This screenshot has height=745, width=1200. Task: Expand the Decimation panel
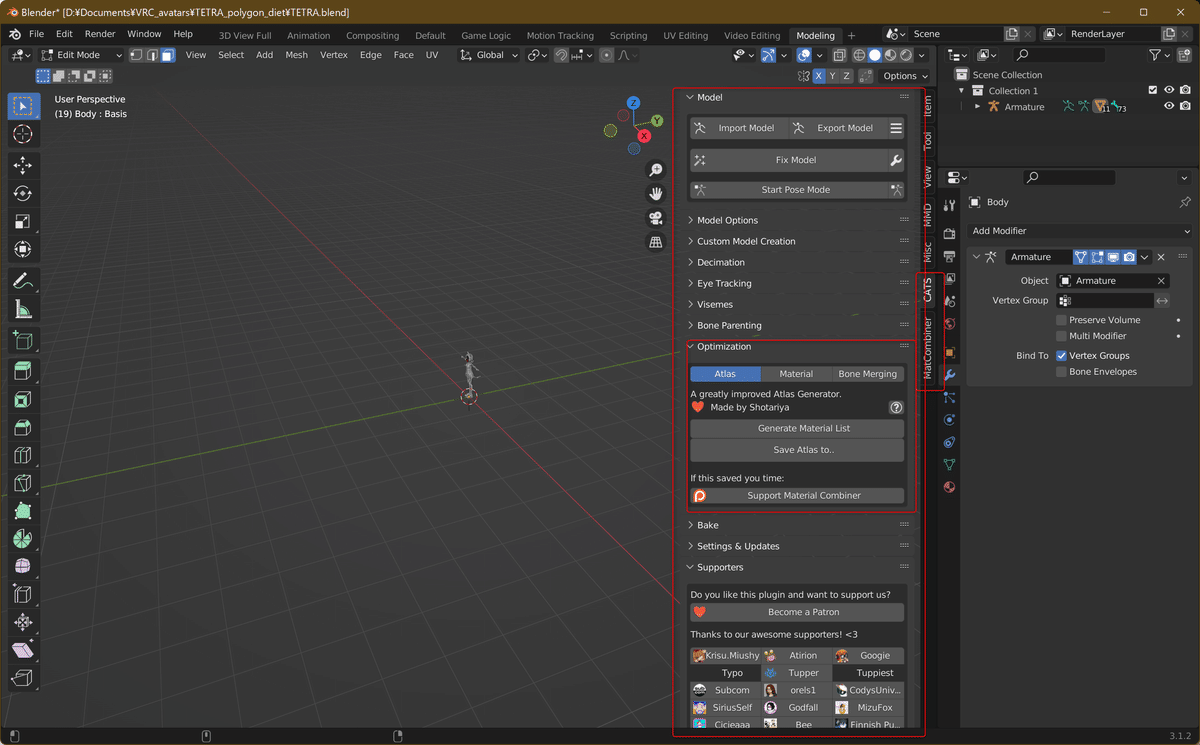721,262
